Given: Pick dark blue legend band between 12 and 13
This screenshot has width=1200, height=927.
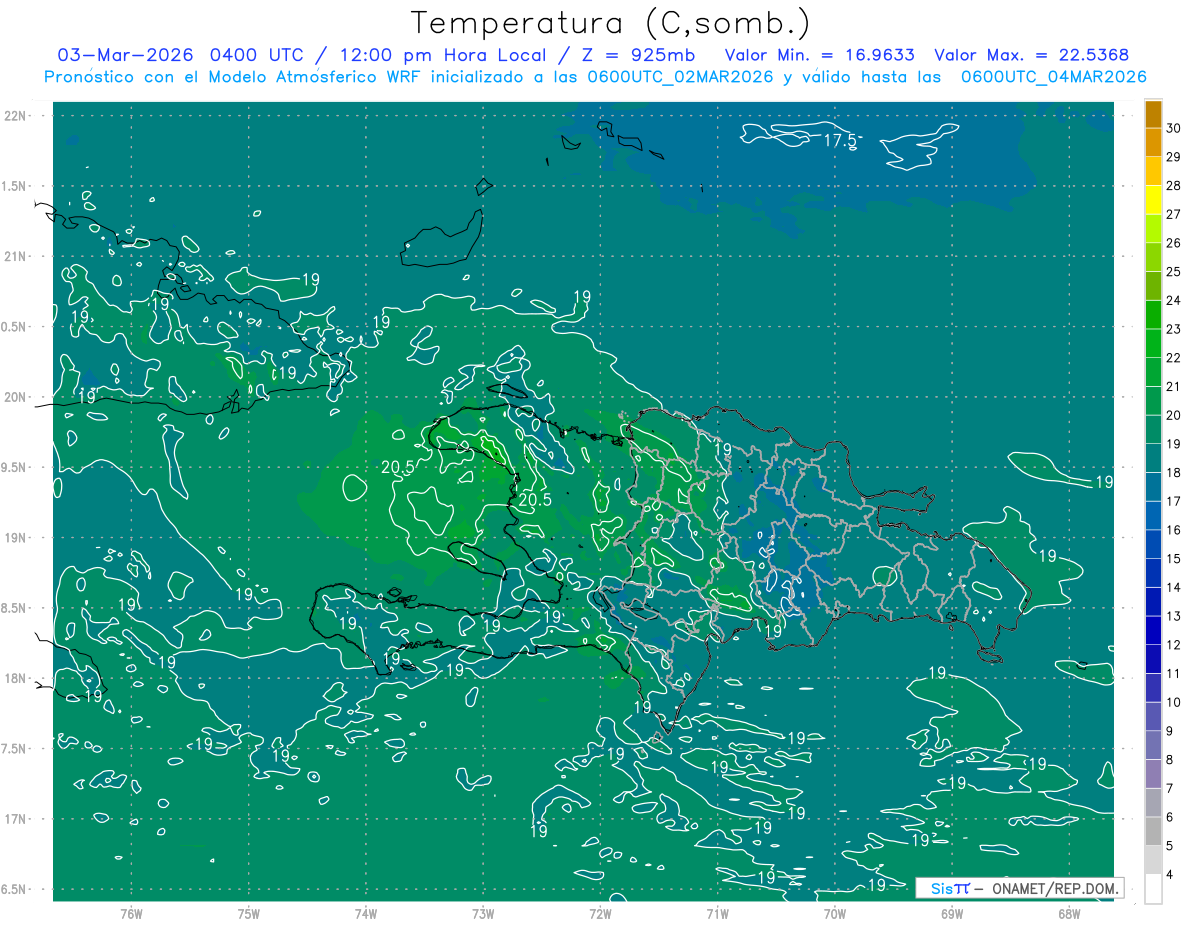Looking at the screenshot, I should pos(1153,630).
